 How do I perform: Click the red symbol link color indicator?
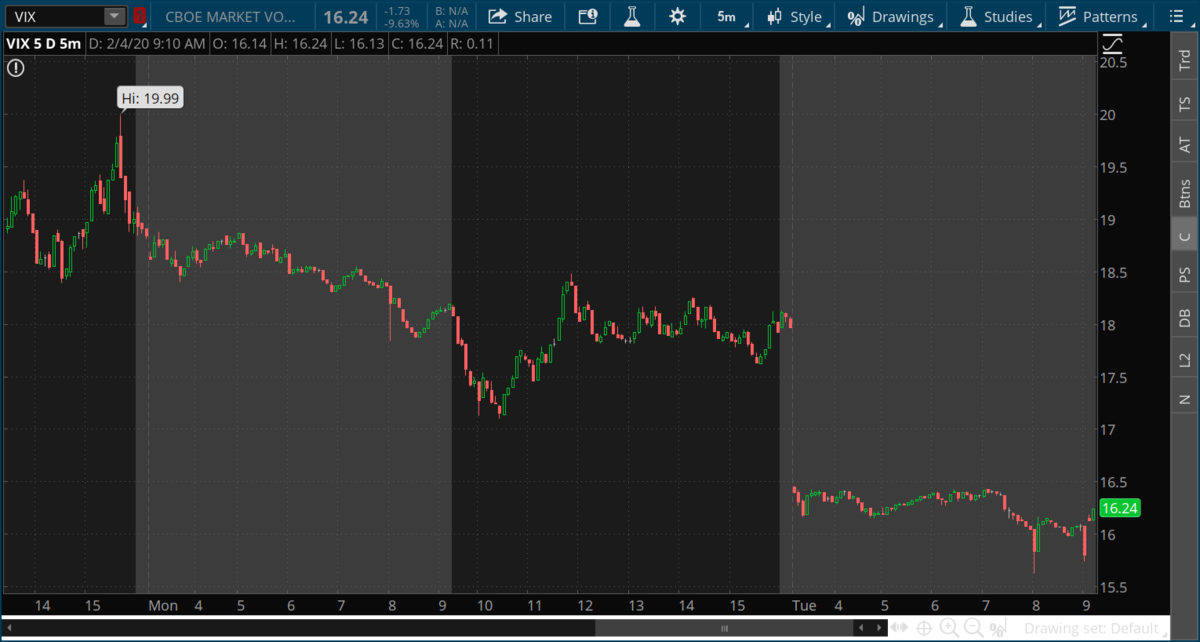click(x=139, y=16)
